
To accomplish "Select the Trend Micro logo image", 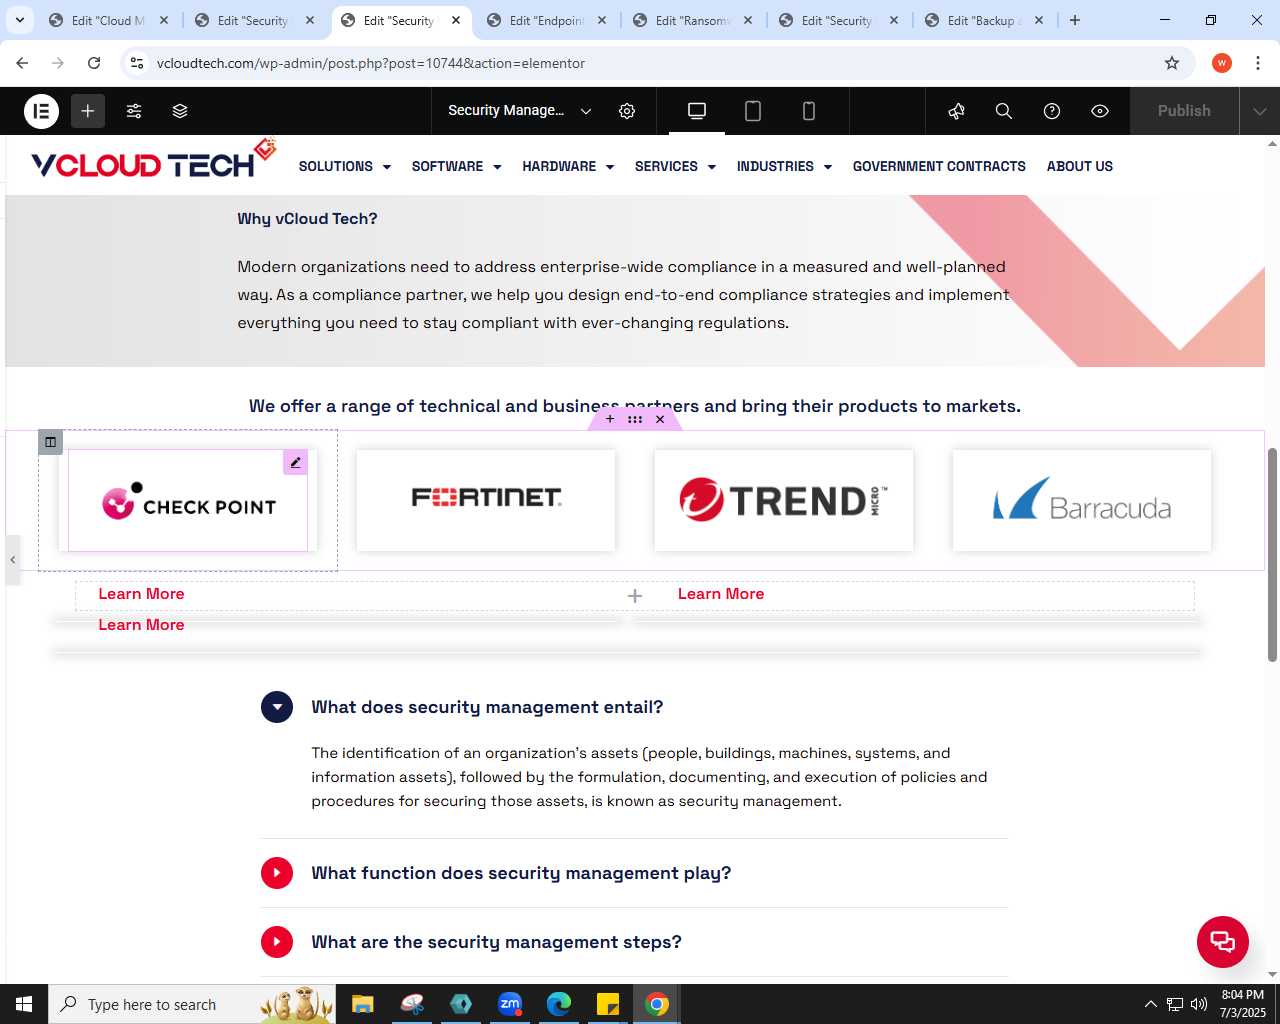I will coord(784,500).
